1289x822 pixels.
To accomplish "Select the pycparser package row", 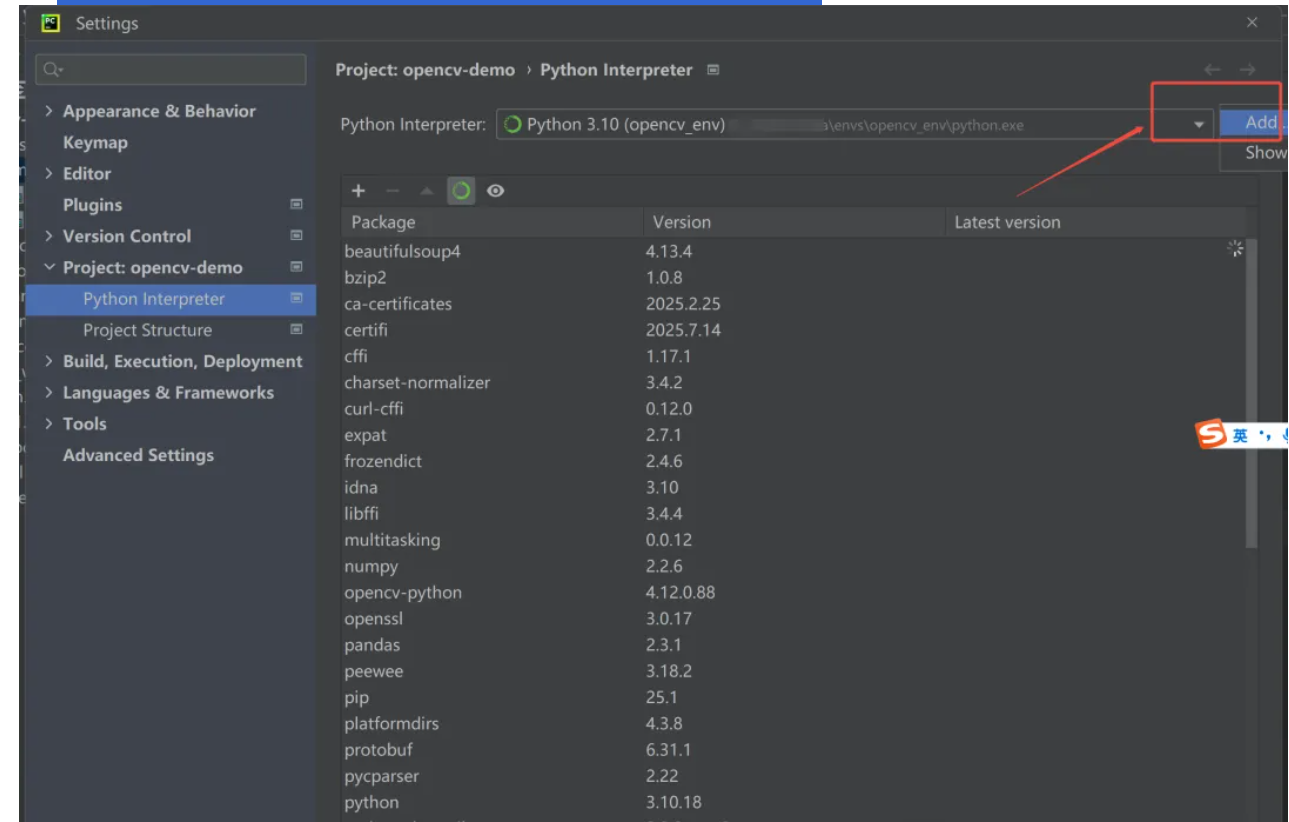I will pyautogui.click(x=794, y=776).
